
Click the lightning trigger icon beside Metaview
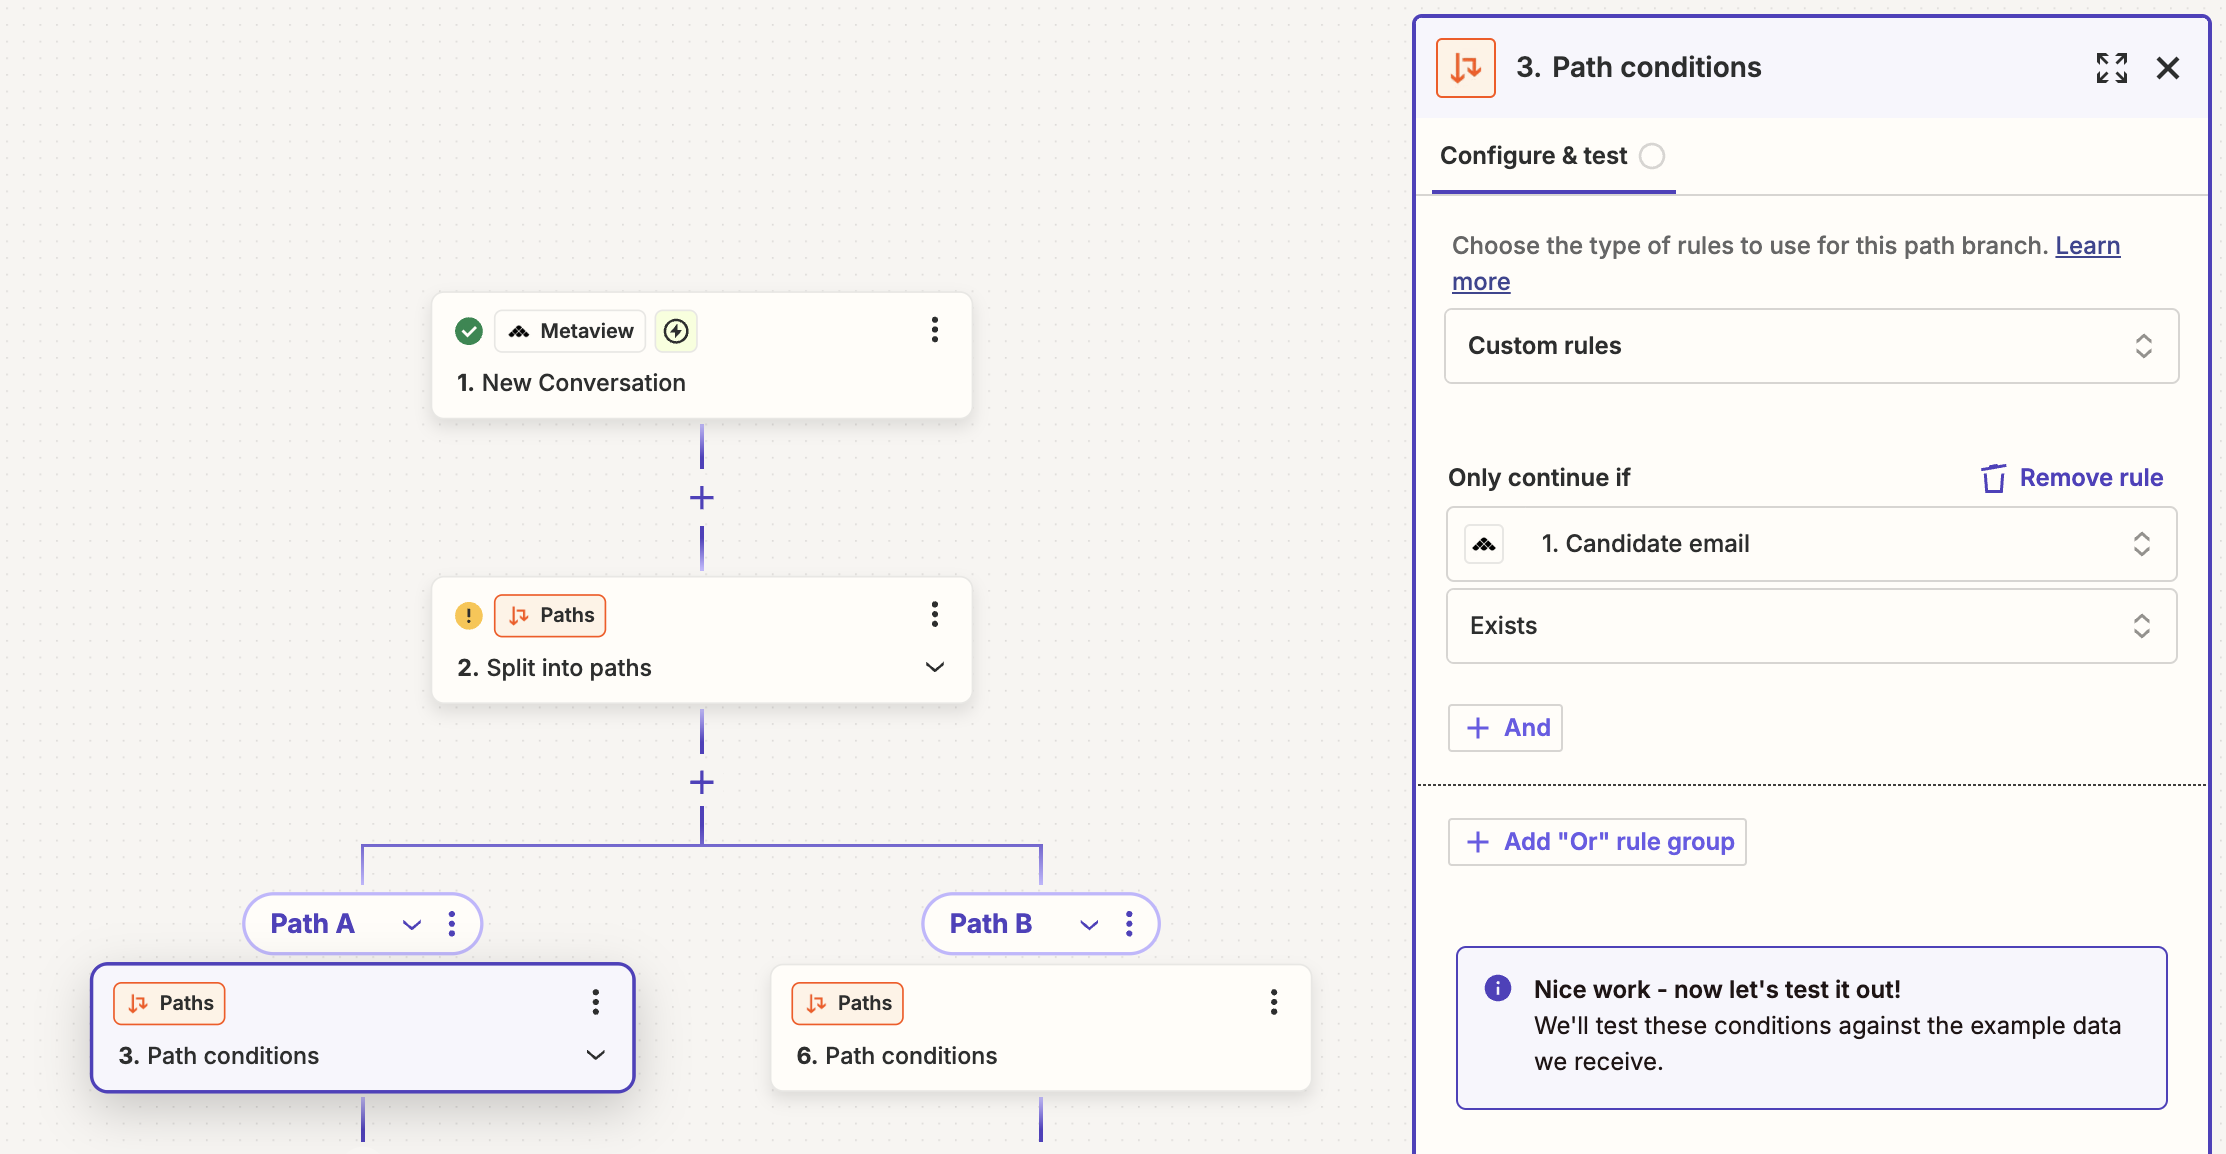pos(676,331)
